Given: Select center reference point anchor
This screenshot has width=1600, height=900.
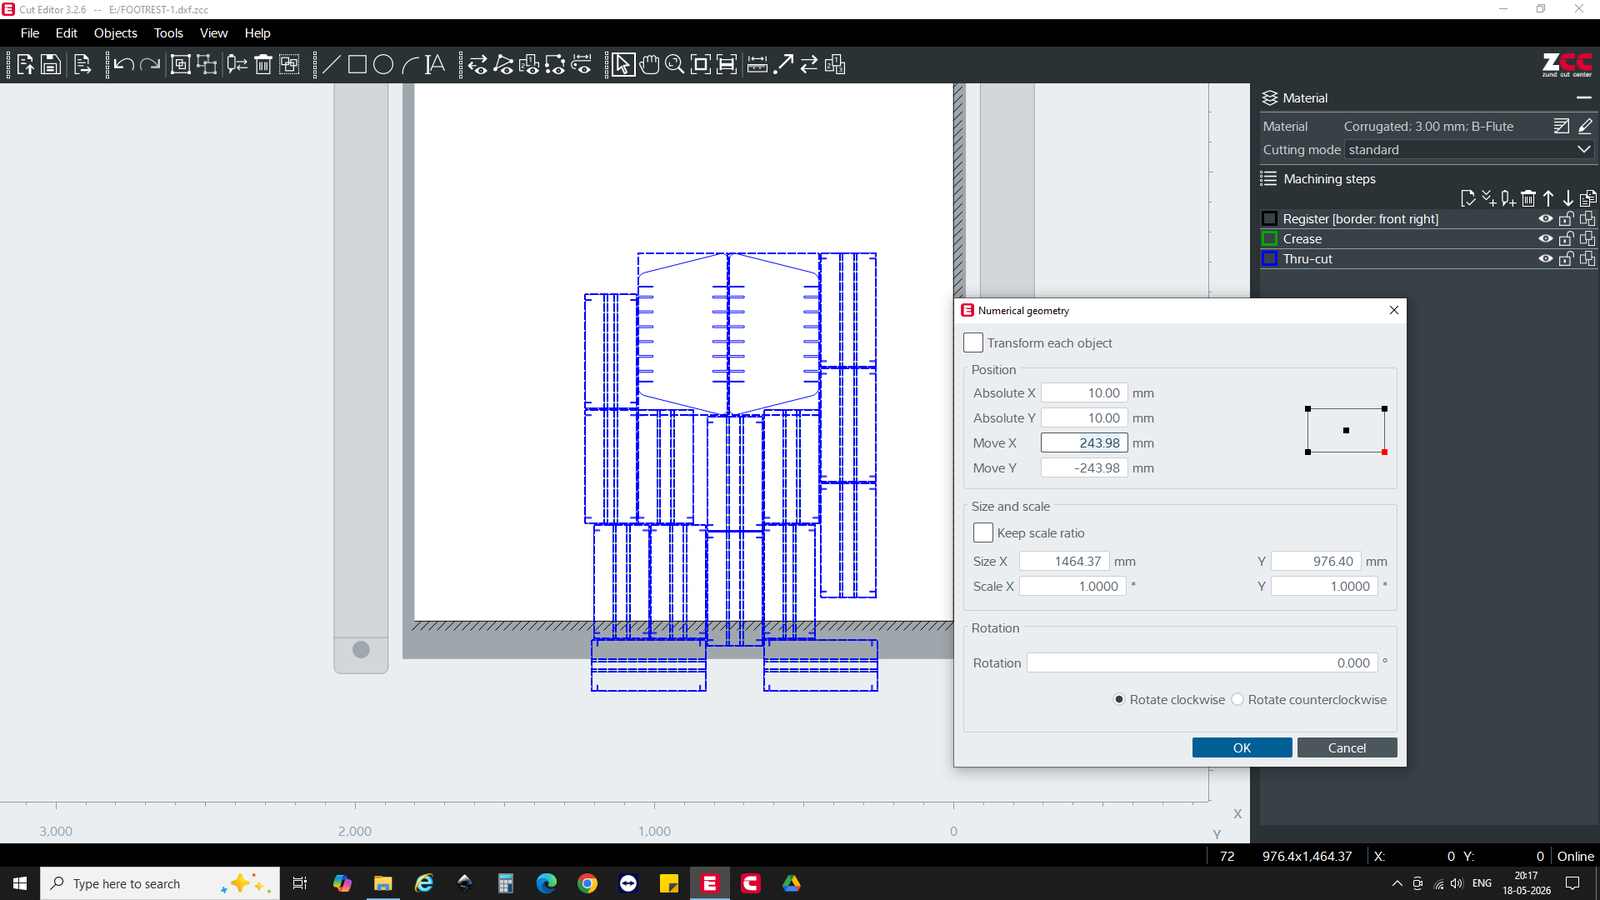Looking at the screenshot, I should (x=1346, y=430).
